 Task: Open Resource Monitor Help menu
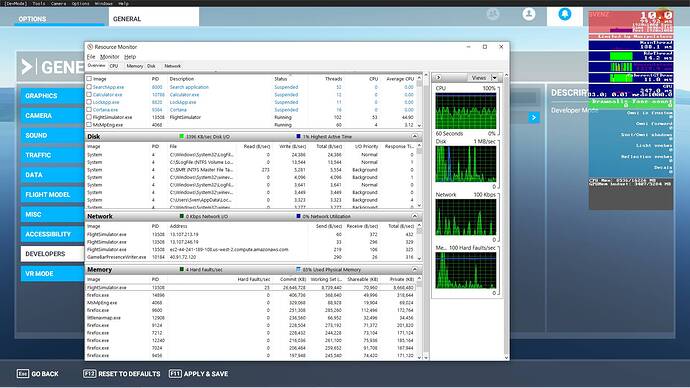click(130, 57)
